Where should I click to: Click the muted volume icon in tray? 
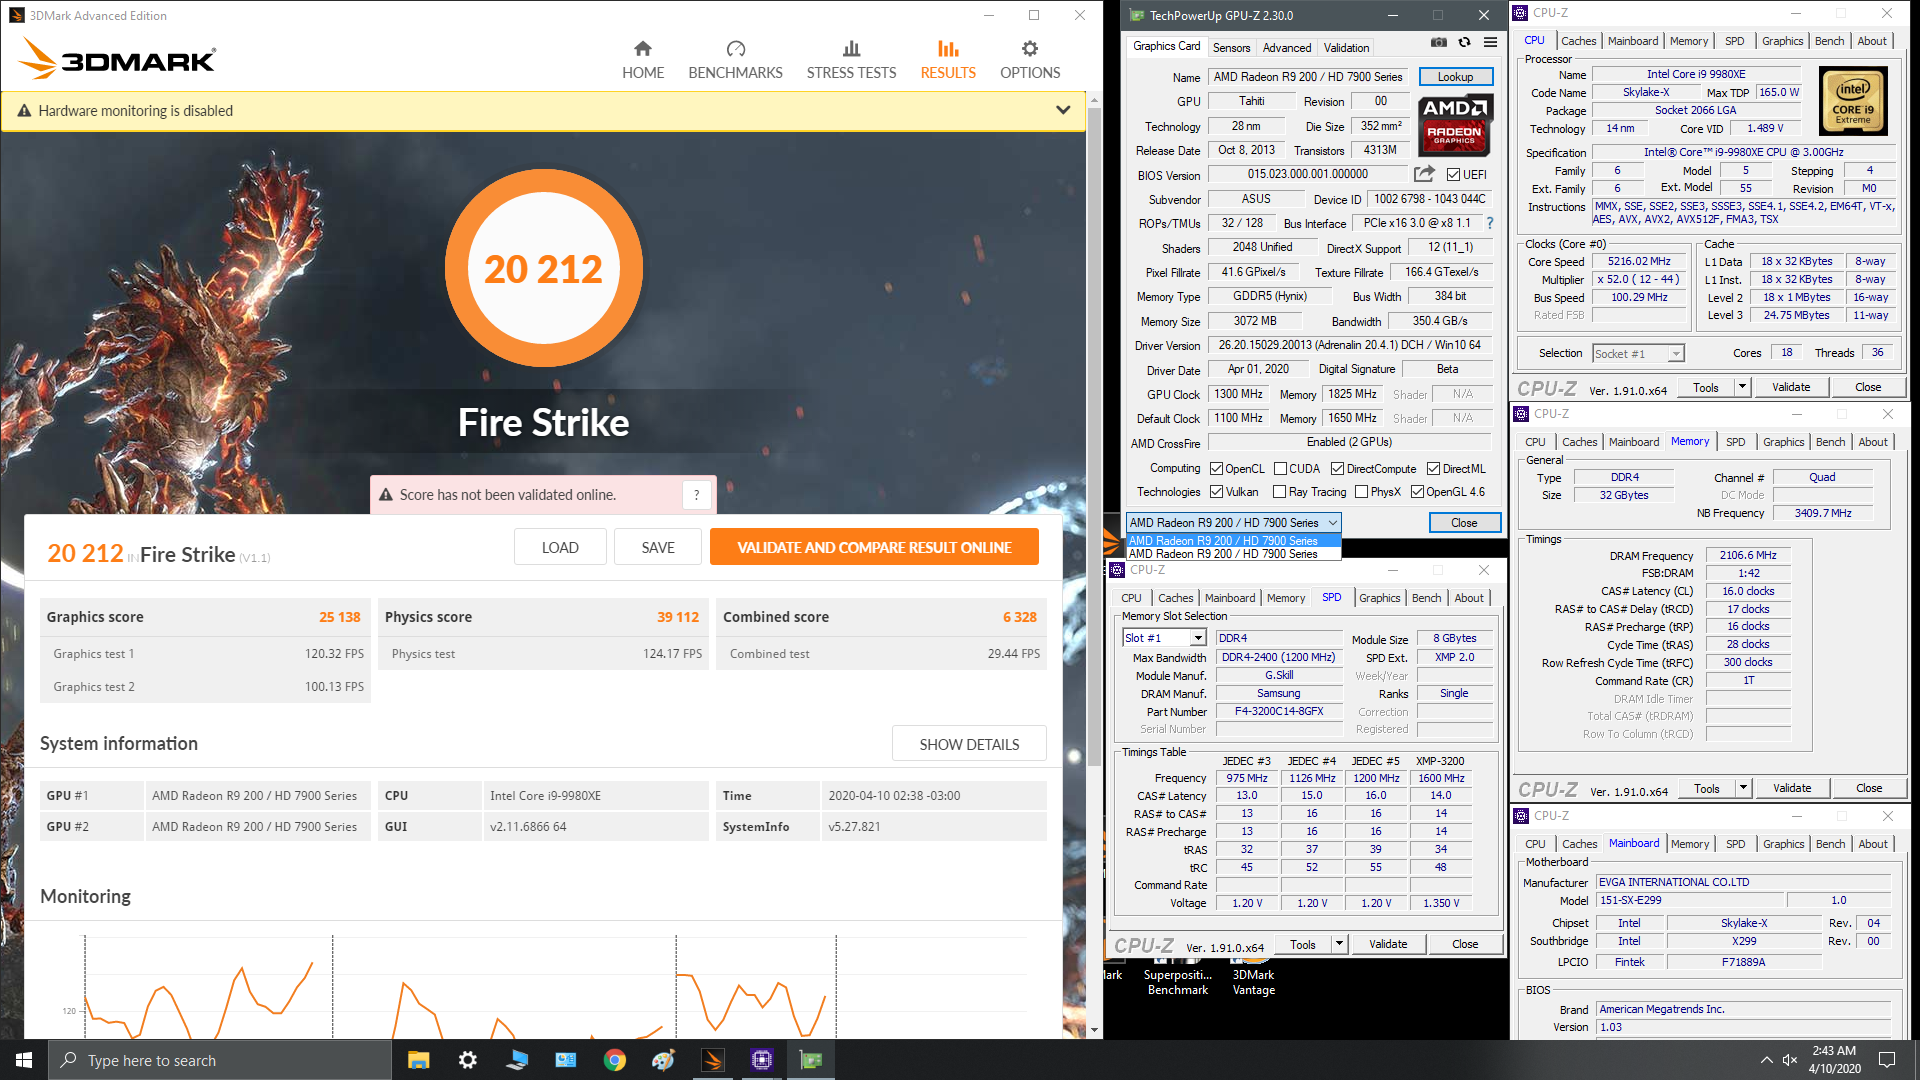click(1790, 1060)
